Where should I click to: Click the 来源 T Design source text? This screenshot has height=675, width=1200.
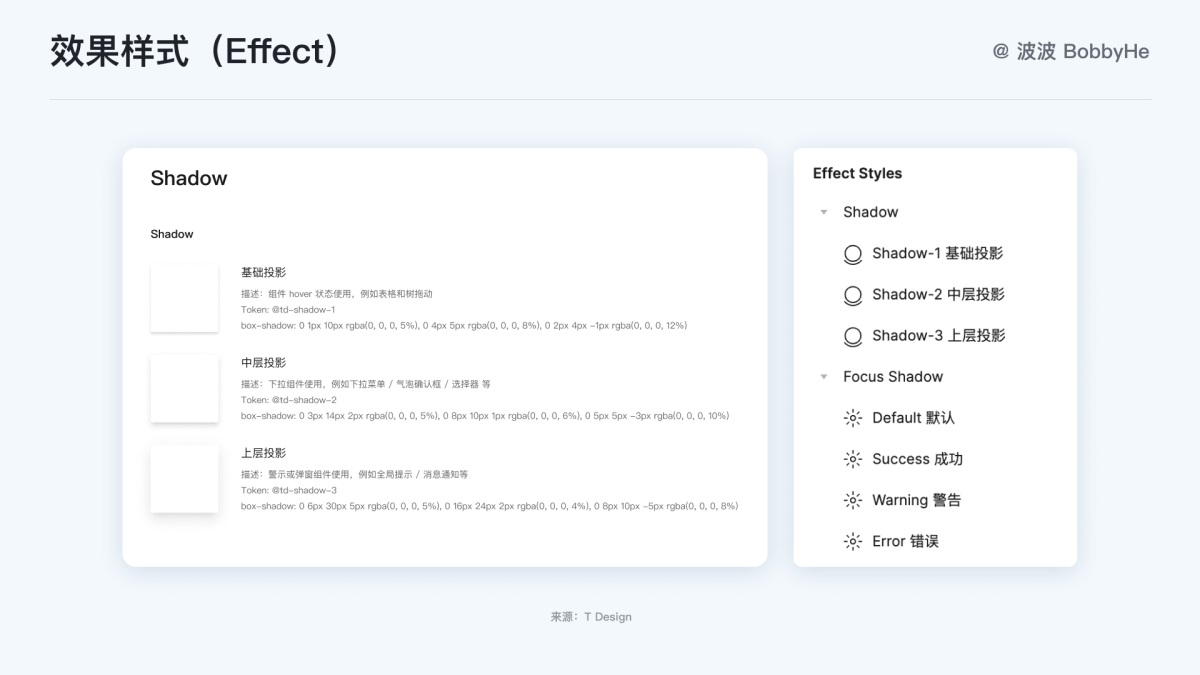[x=591, y=617]
